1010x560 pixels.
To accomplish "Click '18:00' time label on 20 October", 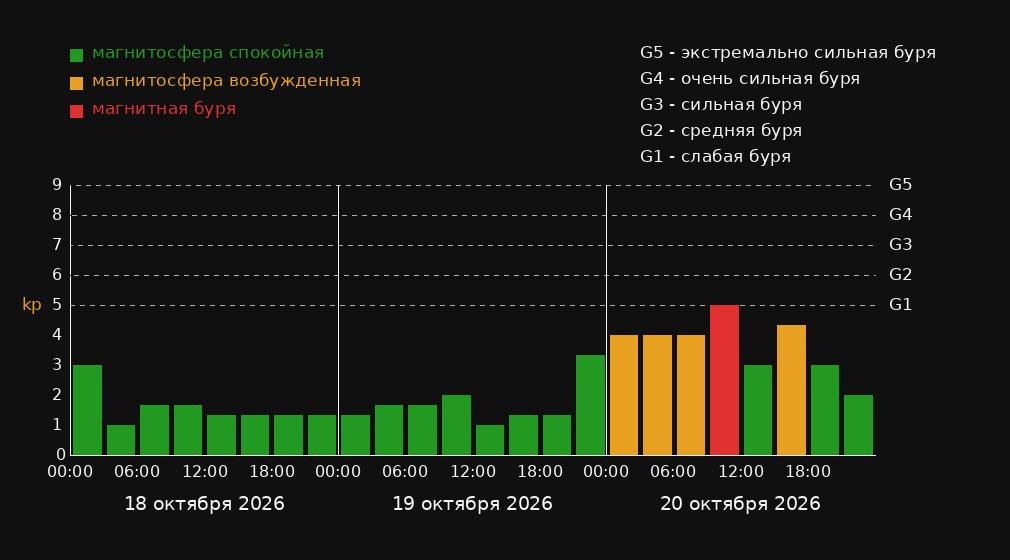I will tap(808, 472).
